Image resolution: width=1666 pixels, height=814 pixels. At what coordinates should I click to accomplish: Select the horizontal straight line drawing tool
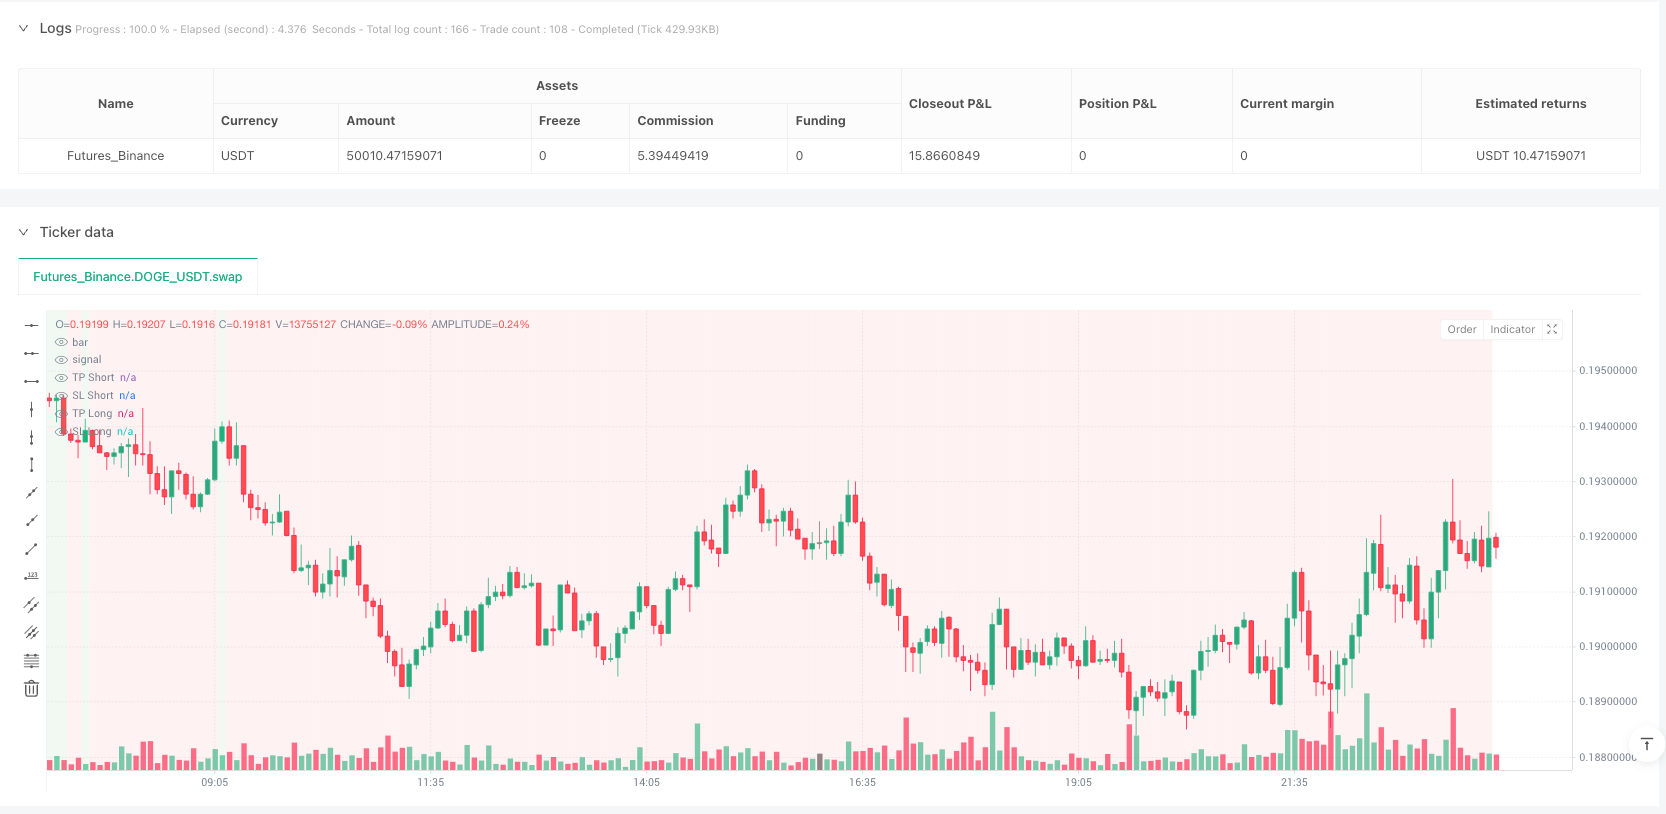click(x=32, y=325)
